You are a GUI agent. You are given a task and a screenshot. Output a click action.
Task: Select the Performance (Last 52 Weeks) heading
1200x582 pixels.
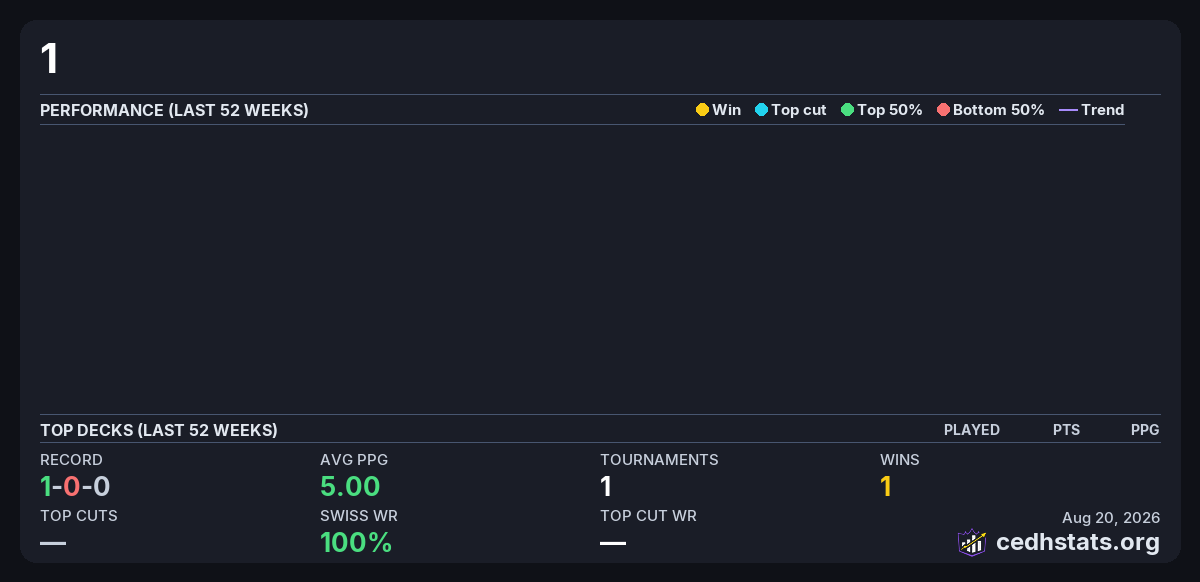pyautogui.click(x=174, y=110)
